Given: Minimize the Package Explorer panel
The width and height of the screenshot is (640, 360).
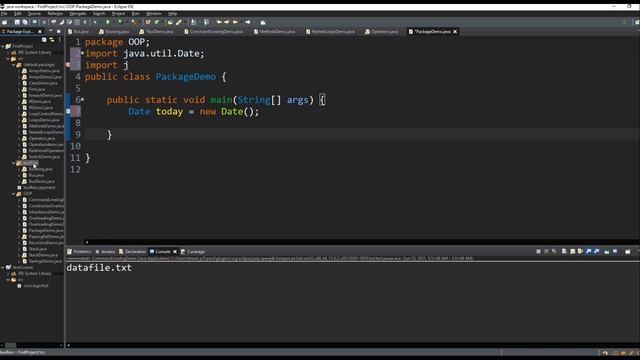Looking at the screenshot, I should [51, 31].
